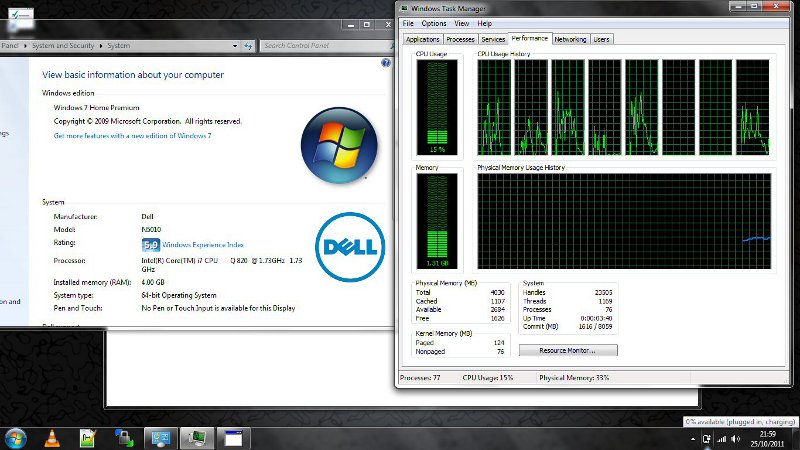
Task: Switch to System Control Panel taskbar button
Action: 161,438
